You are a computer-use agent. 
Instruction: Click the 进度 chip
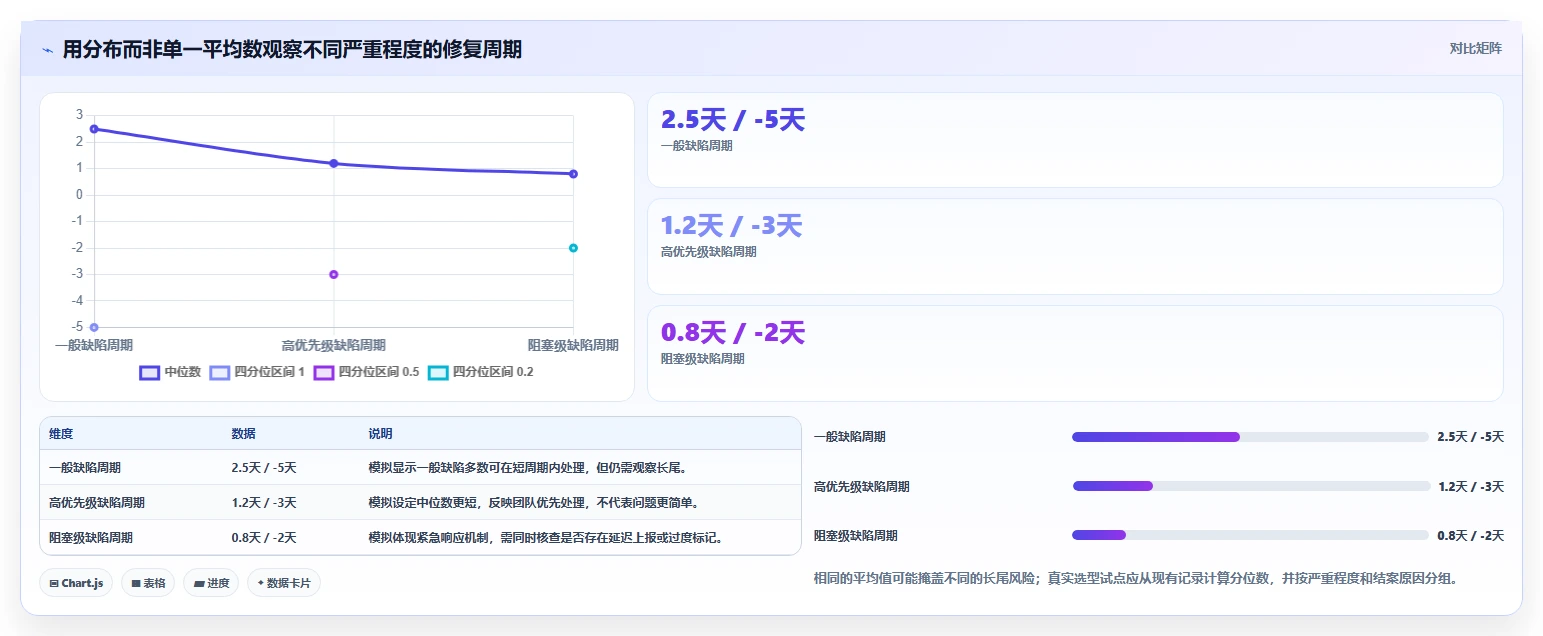point(211,583)
